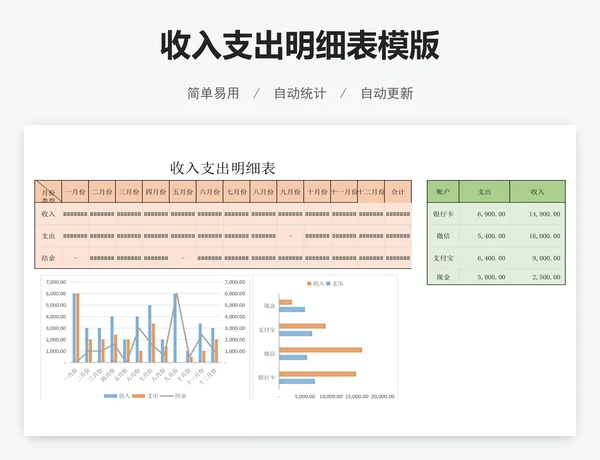The image size is (600, 460).
Task: Click the 月份/类型 diagonal corner header cell
Action: [48, 192]
